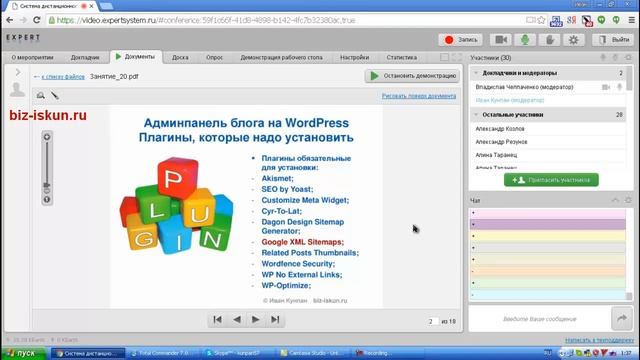Collapse Докладчики и модераторы group
Screen dimensions: 640x360
[476, 73]
